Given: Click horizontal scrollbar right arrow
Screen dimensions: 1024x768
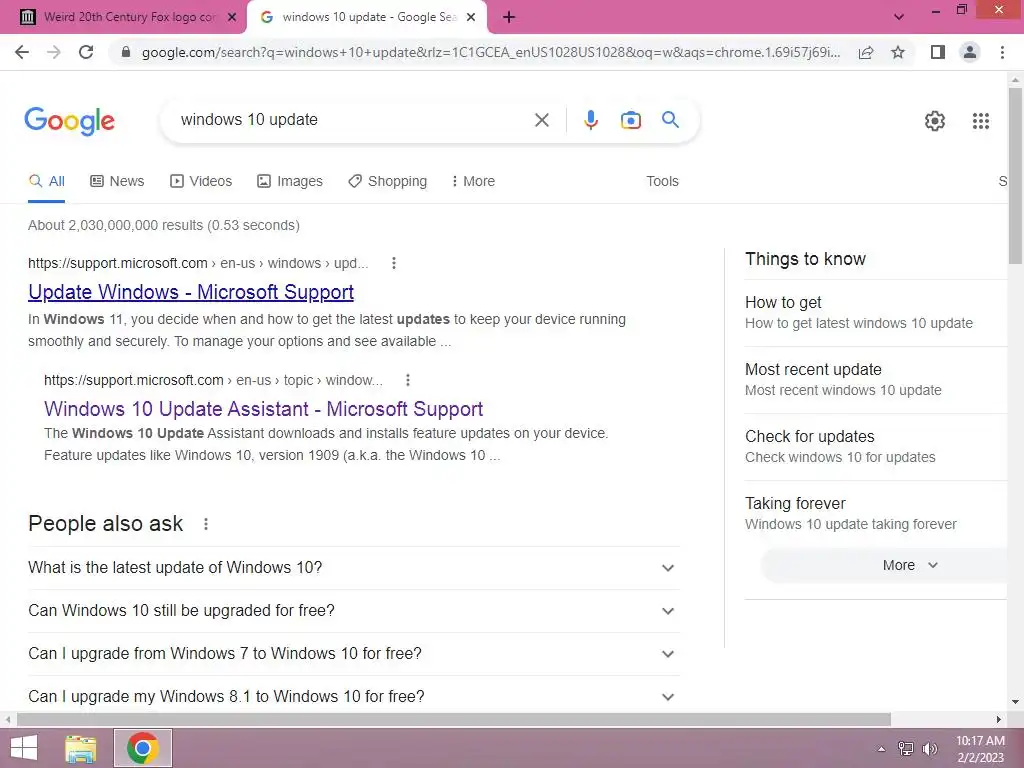Looking at the screenshot, I should pyautogui.click(x=999, y=720).
